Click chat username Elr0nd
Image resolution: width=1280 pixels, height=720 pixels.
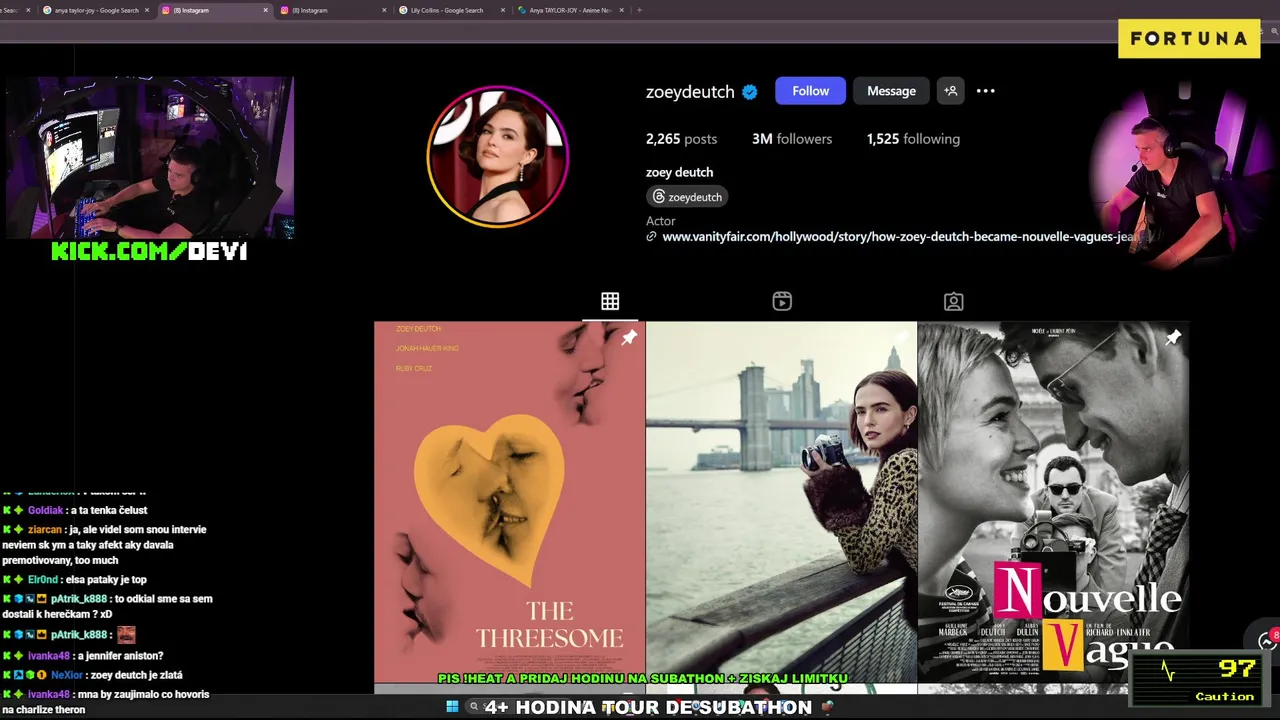point(43,579)
